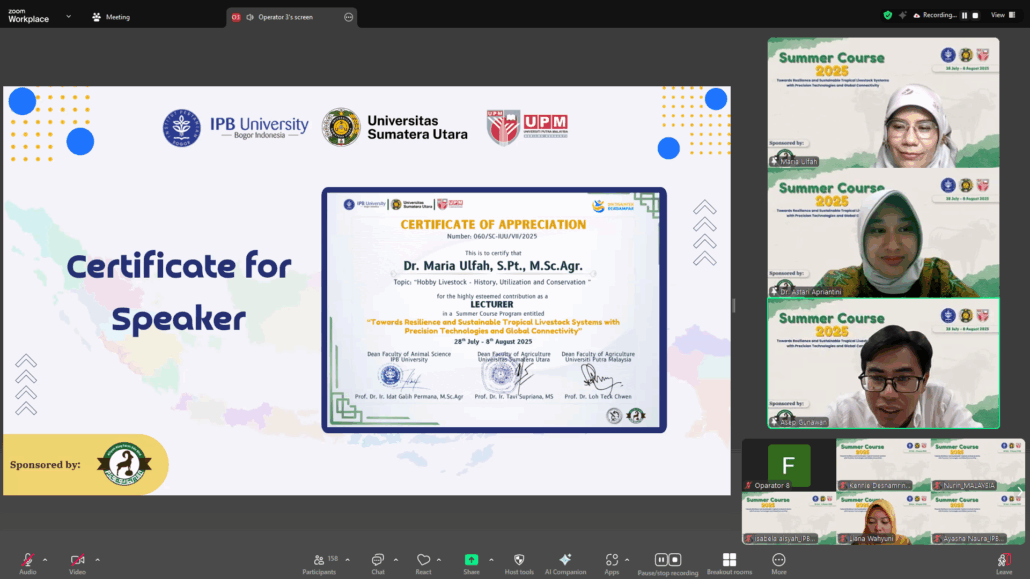The image size is (1030, 579).
Task: Select Maria Ulfah's video thumbnail
Action: click(x=882, y=102)
